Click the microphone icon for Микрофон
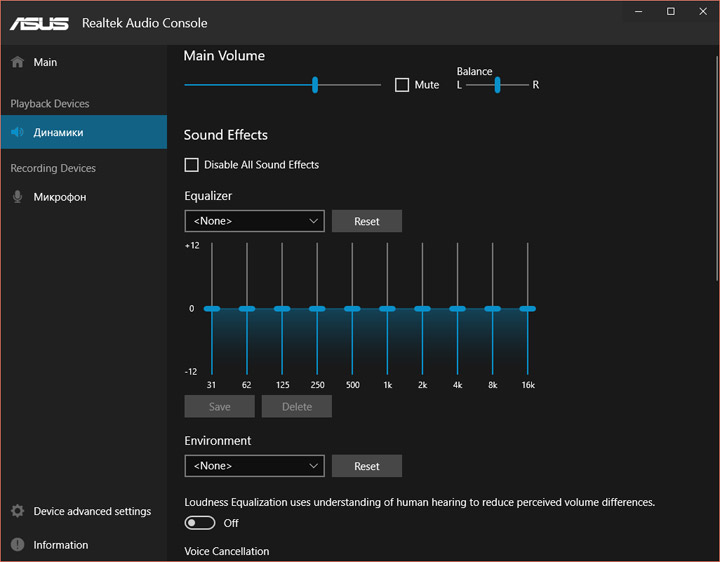 (x=17, y=197)
